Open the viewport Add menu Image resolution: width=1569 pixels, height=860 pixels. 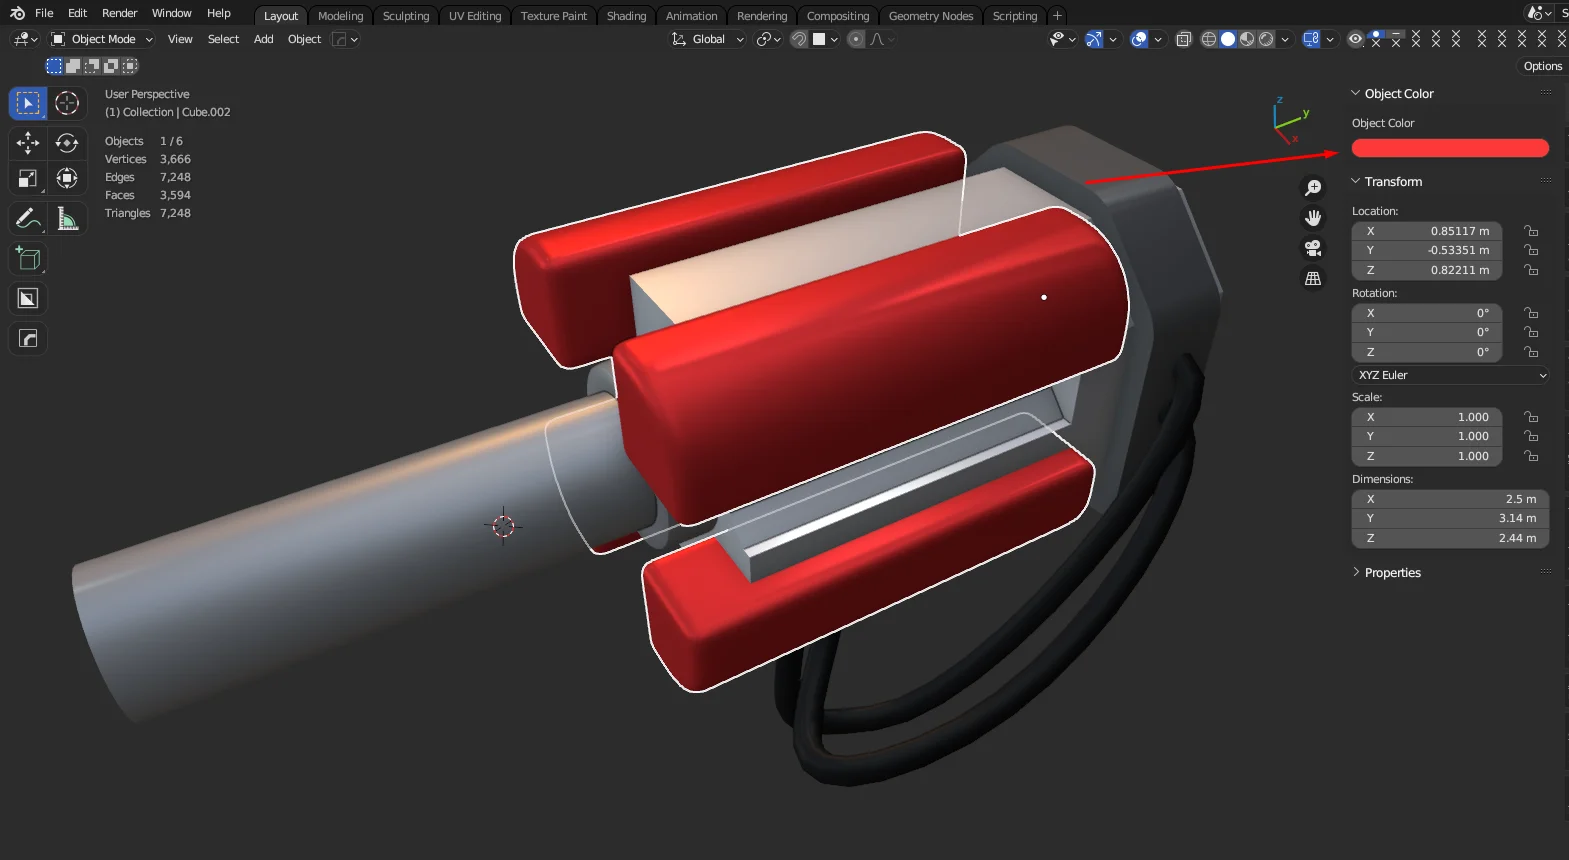coord(263,39)
